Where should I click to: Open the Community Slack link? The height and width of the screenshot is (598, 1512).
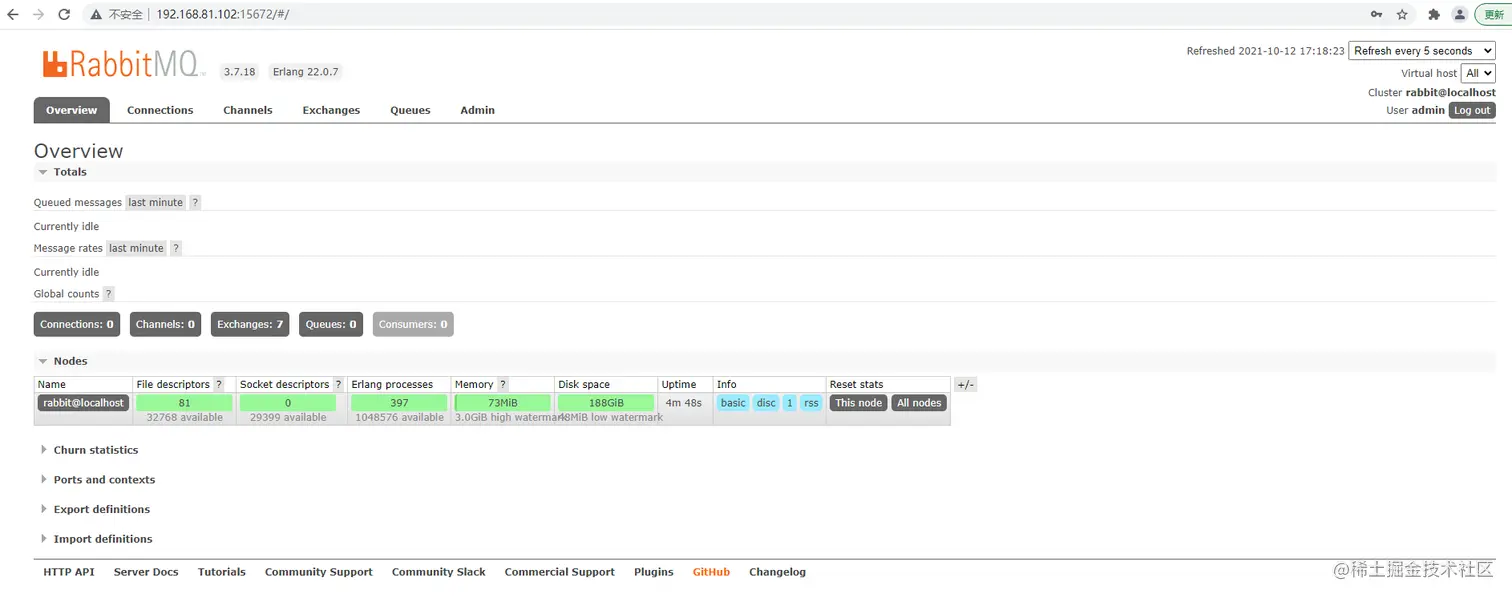(439, 572)
